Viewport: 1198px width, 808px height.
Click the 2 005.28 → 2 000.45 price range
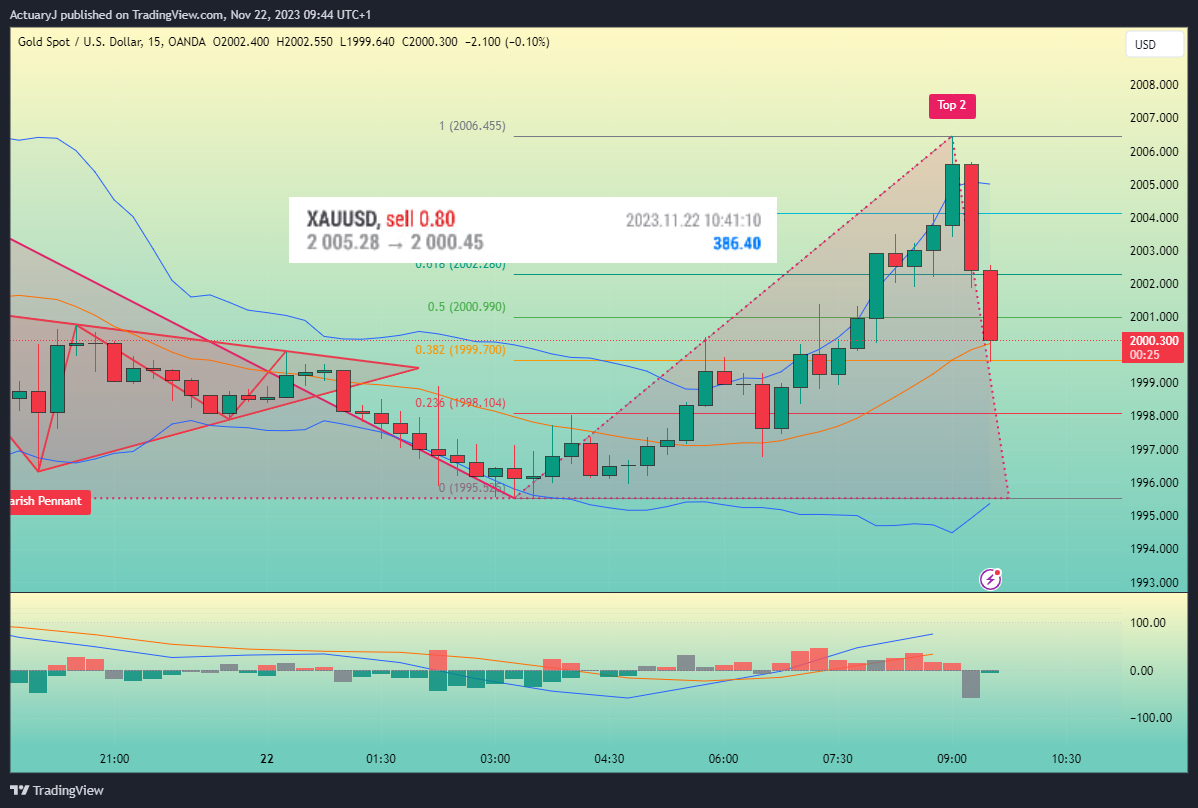point(395,243)
